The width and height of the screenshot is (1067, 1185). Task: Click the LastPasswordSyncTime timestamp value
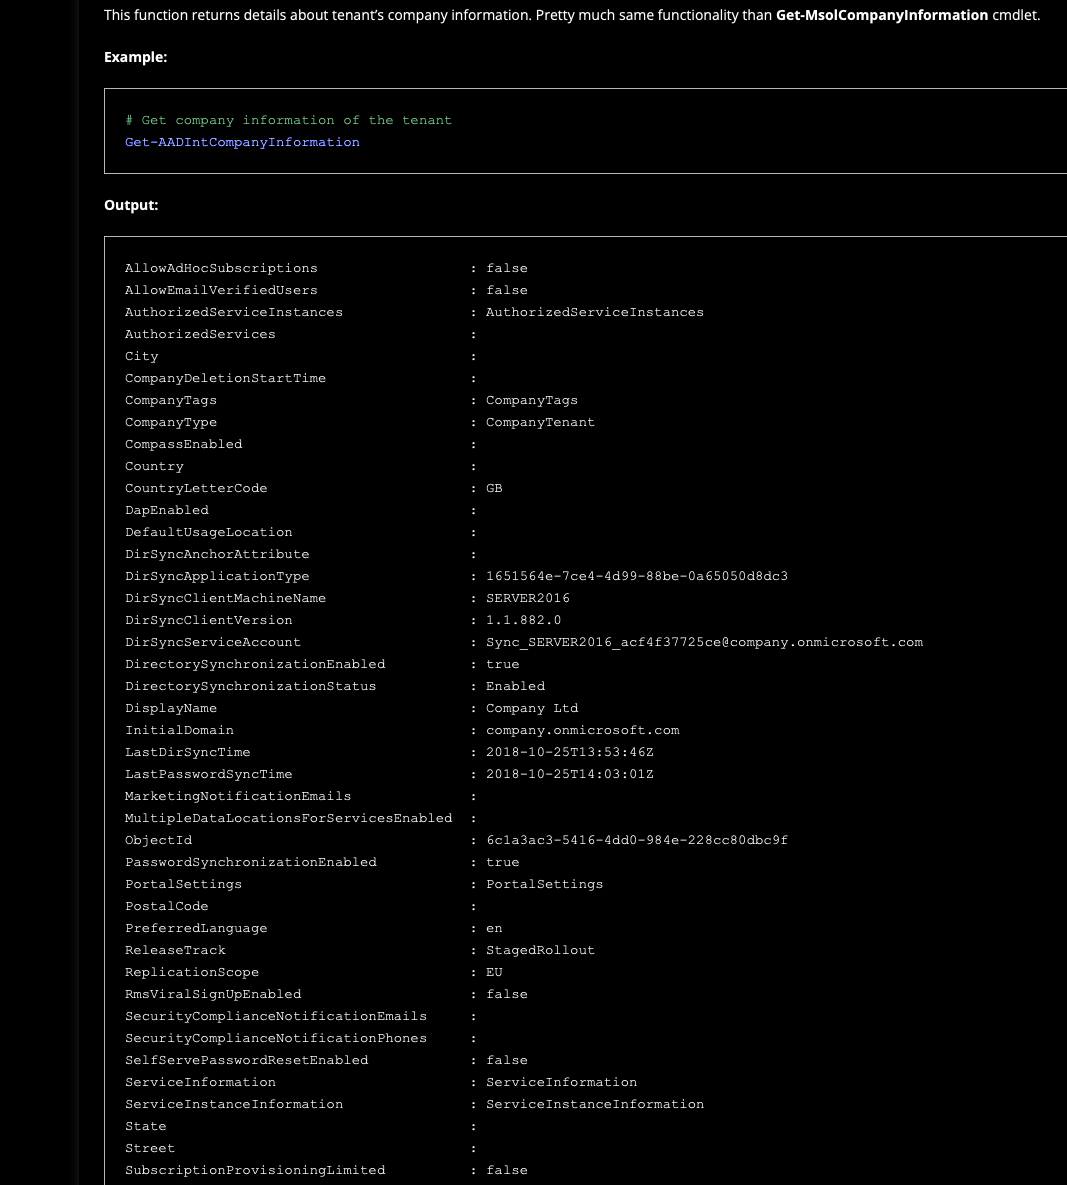click(x=569, y=774)
